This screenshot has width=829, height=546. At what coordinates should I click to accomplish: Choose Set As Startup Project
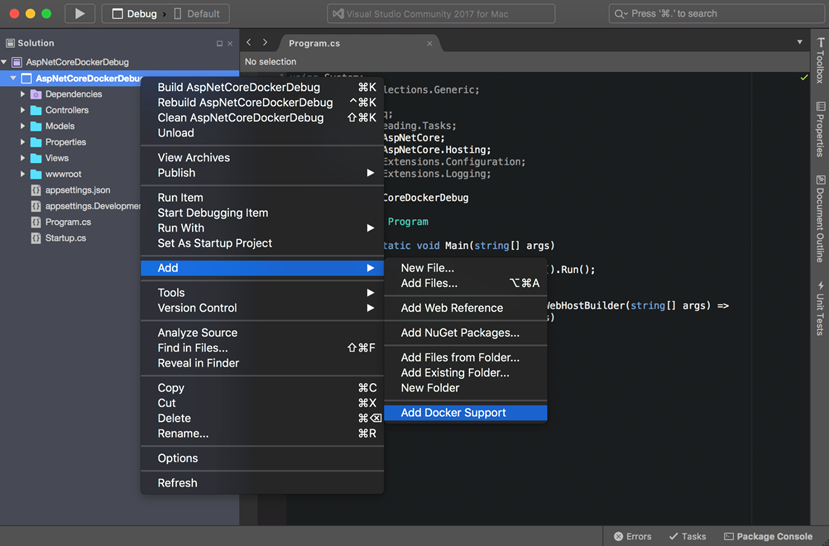coord(262,243)
